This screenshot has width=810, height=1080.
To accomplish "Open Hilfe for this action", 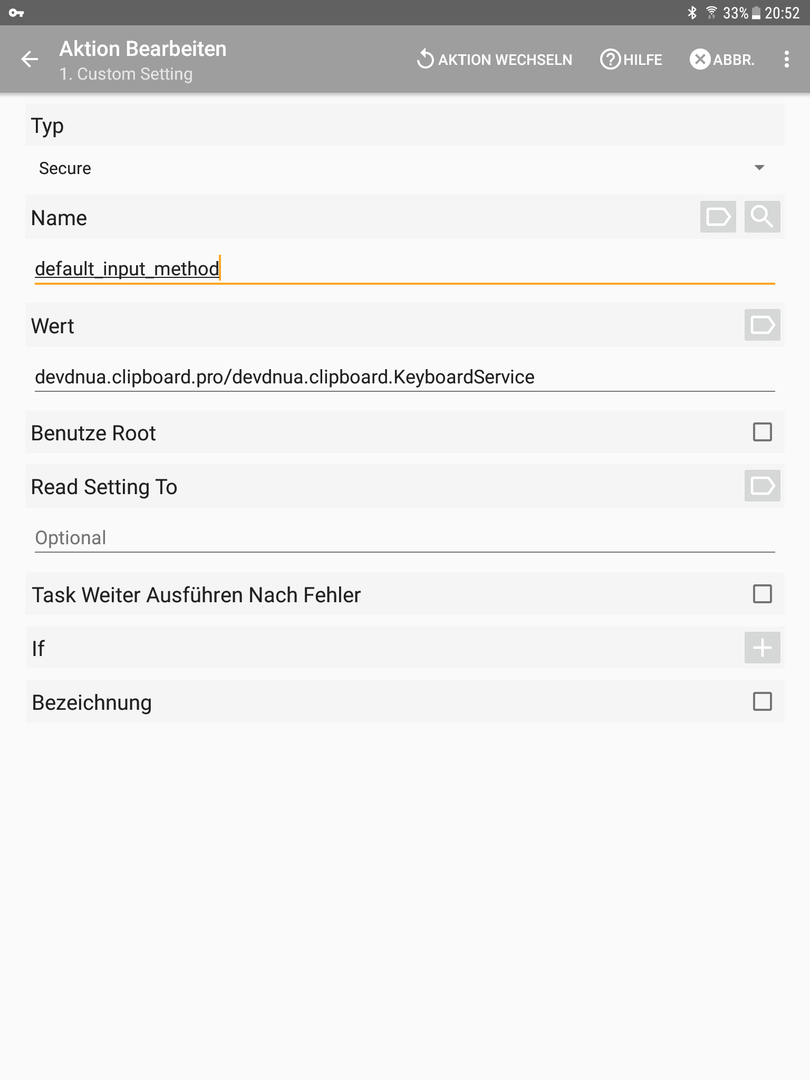I will pyautogui.click(x=631, y=59).
